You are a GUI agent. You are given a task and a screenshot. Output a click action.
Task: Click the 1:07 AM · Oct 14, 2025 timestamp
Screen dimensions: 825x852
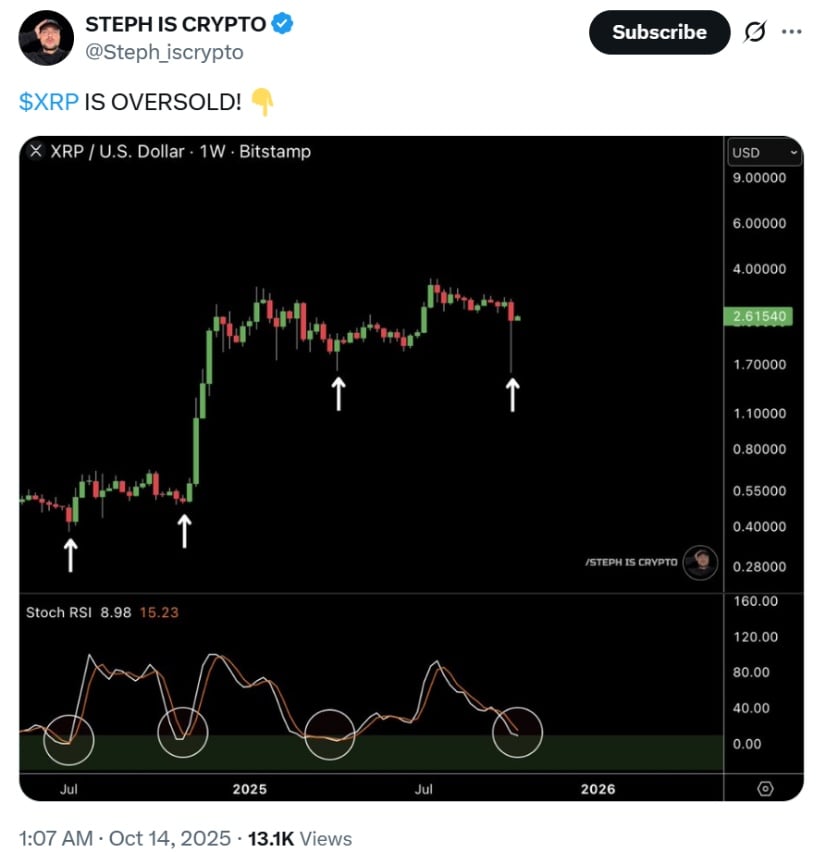tap(125, 838)
